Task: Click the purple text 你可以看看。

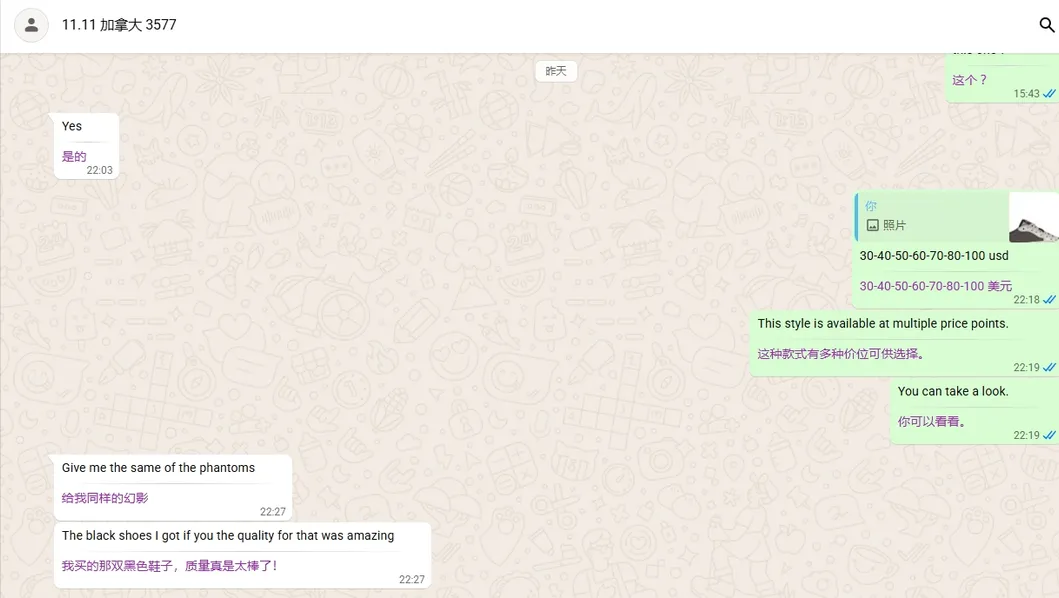Action: coord(931,422)
